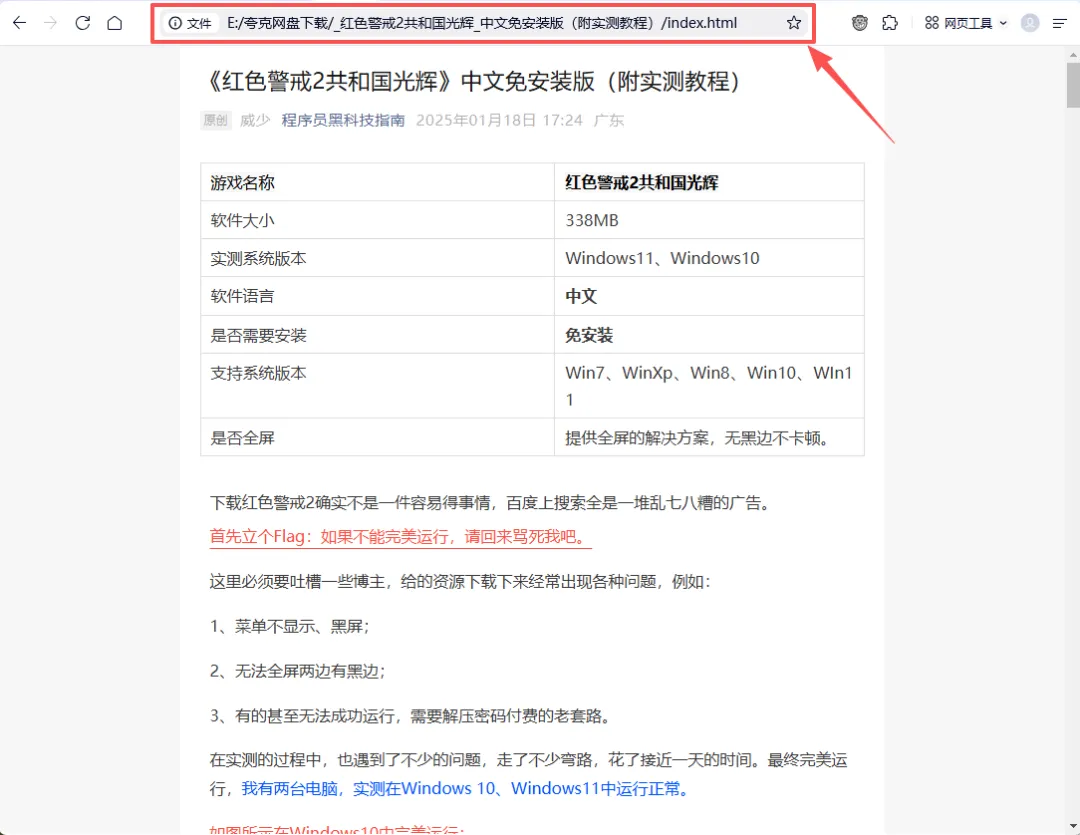Click the browser forward arrow
Viewport: 1080px width, 835px height.
pyautogui.click(x=50, y=23)
